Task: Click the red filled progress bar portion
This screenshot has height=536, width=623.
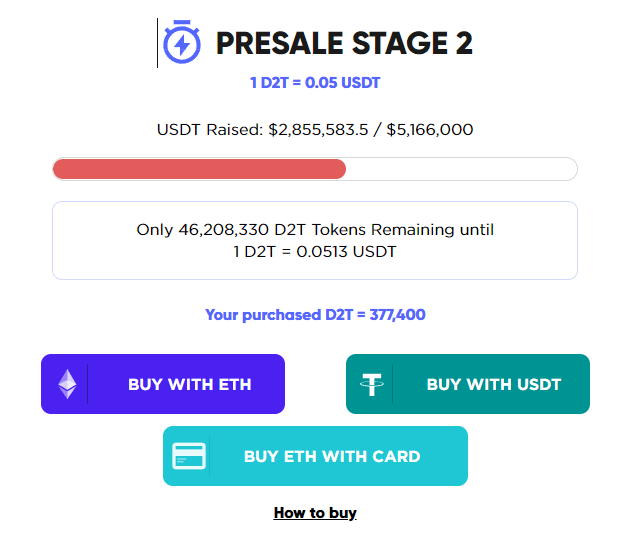Action: [x=199, y=169]
